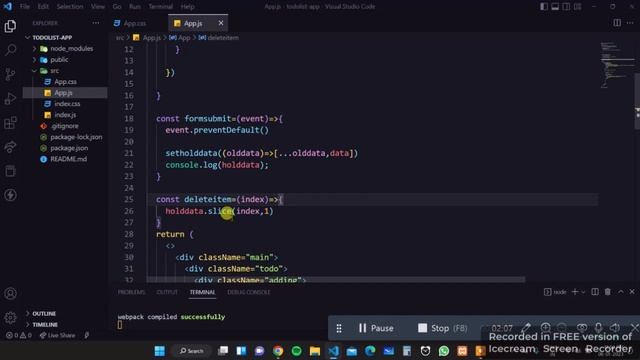Open the File menu

click(x=24, y=7)
